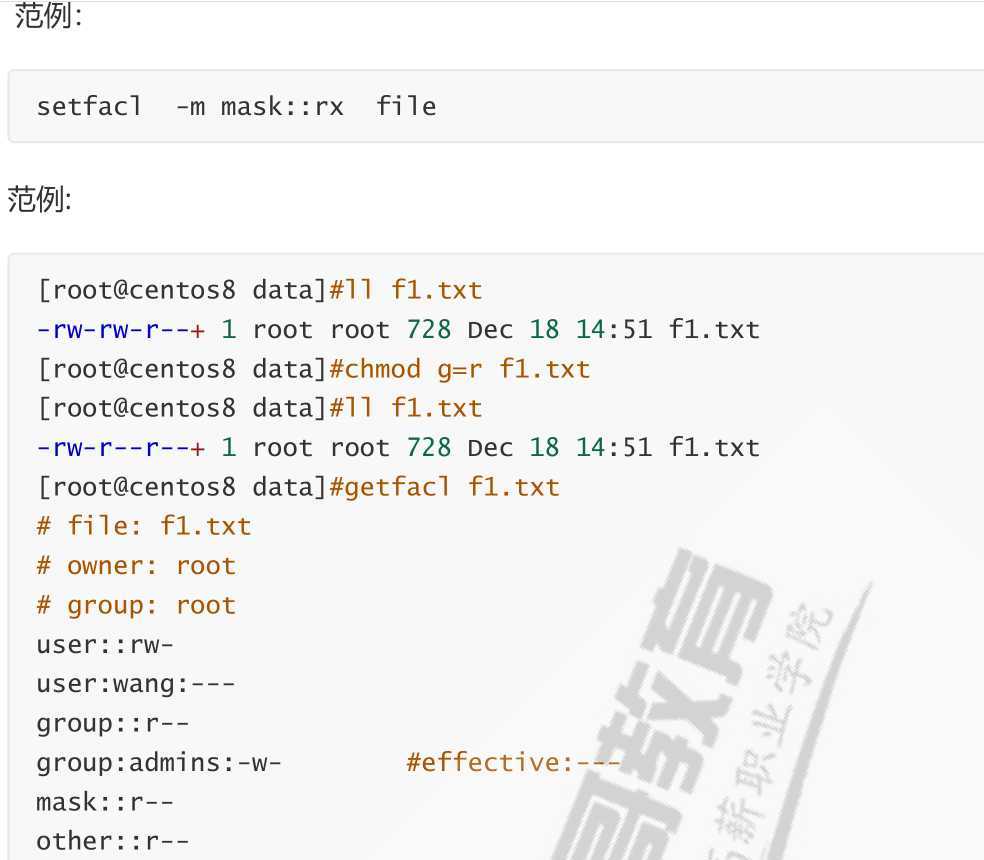
Task: Click the -rw-rw-r--+ permission string
Action: click(x=120, y=330)
